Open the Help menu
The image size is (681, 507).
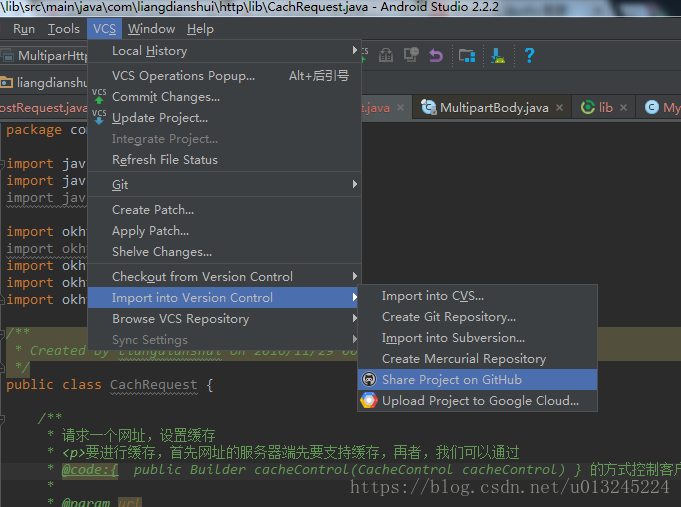point(200,29)
